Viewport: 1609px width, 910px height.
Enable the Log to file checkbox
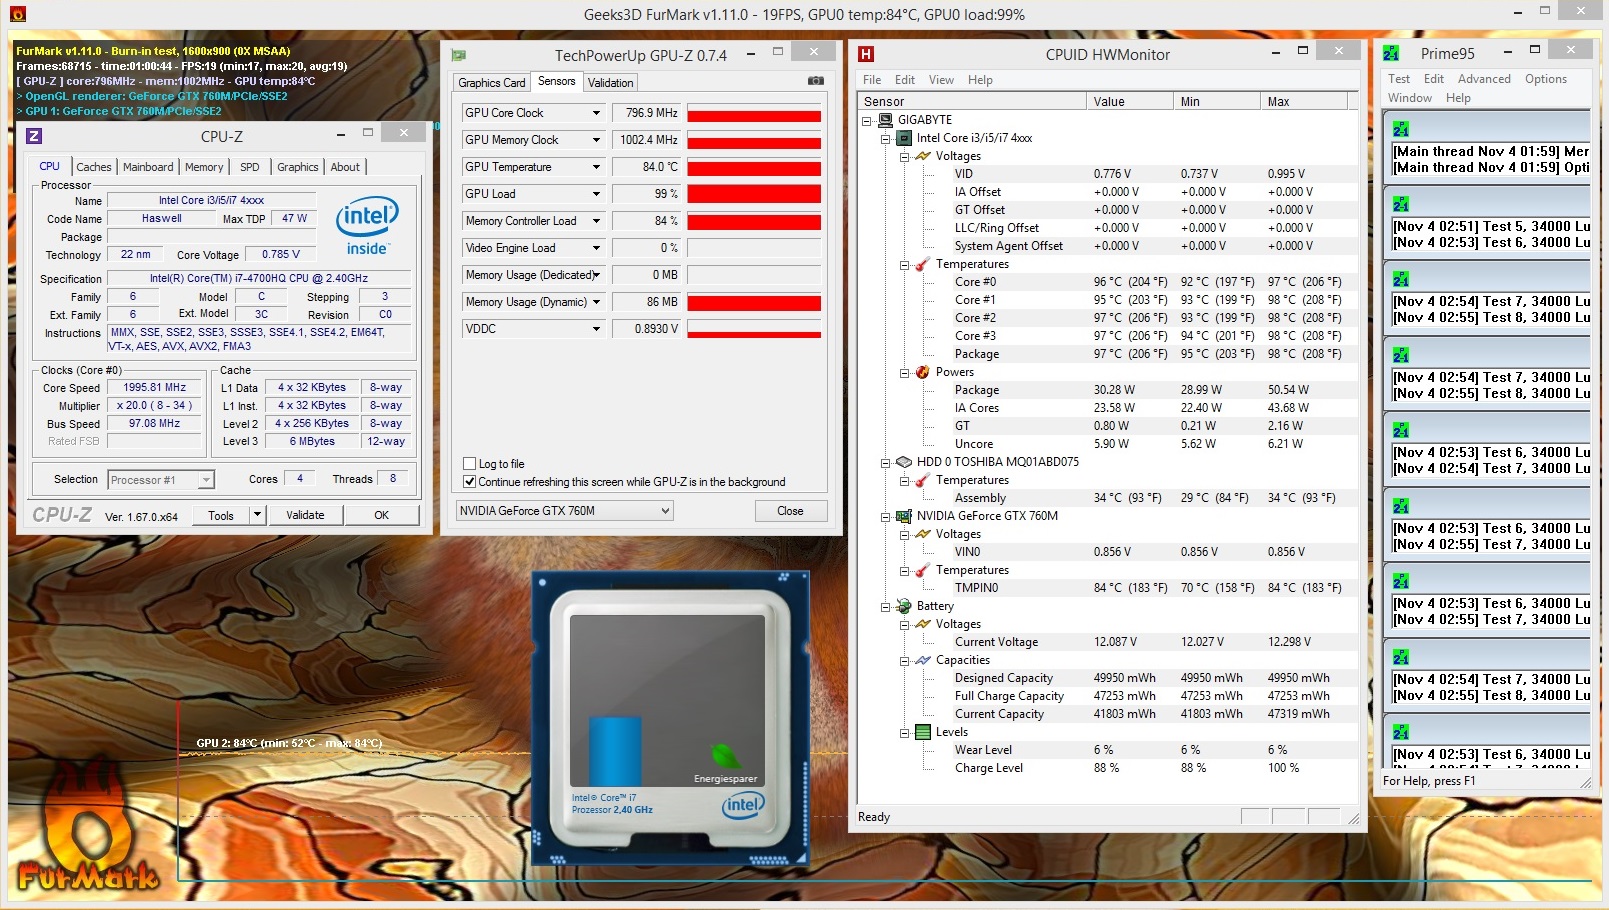[470, 464]
